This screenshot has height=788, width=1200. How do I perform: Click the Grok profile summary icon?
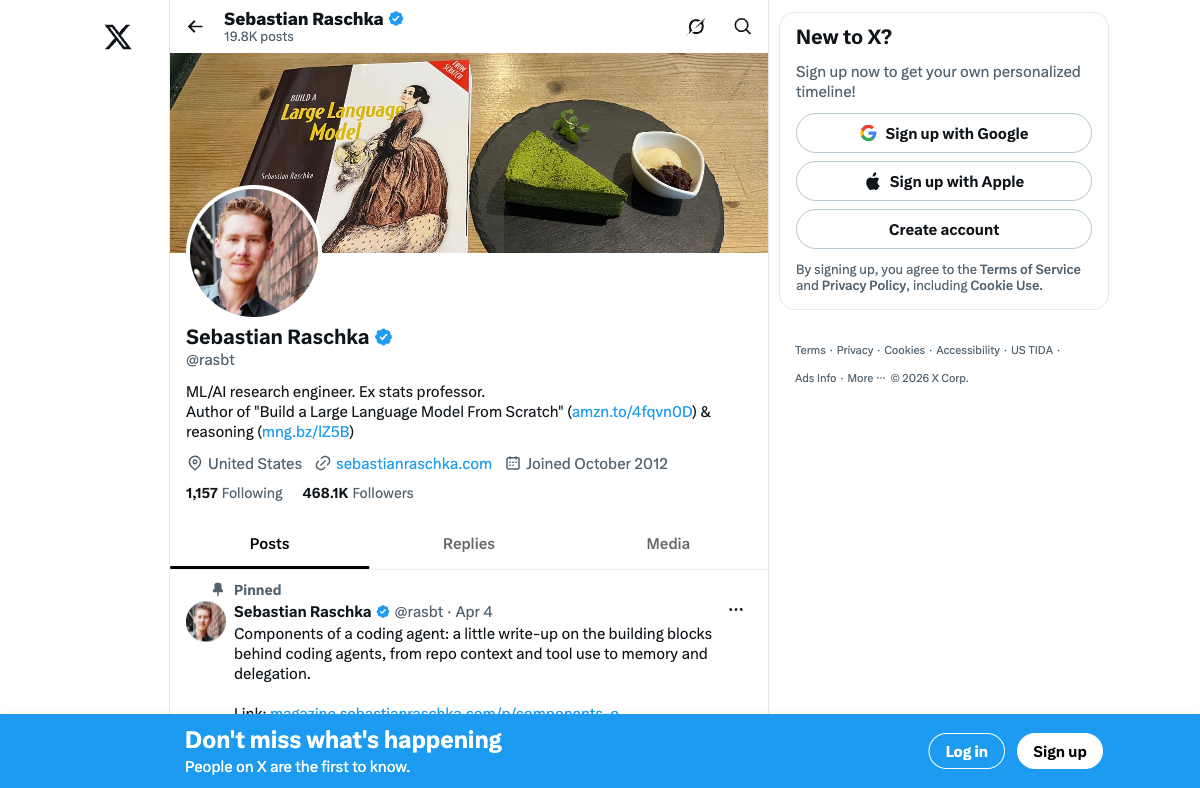pos(696,27)
